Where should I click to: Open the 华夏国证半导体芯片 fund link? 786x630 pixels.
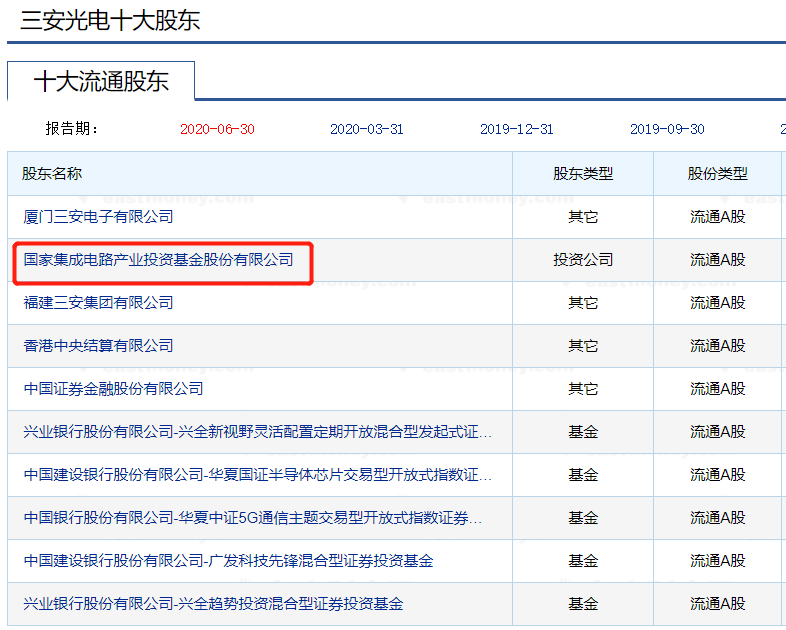pyautogui.click(x=258, y=475)
